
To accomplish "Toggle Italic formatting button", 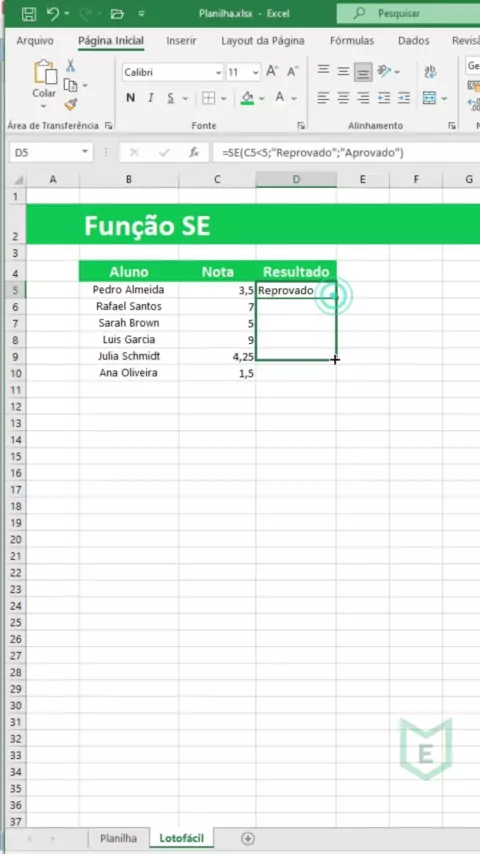I will [150, 98].
